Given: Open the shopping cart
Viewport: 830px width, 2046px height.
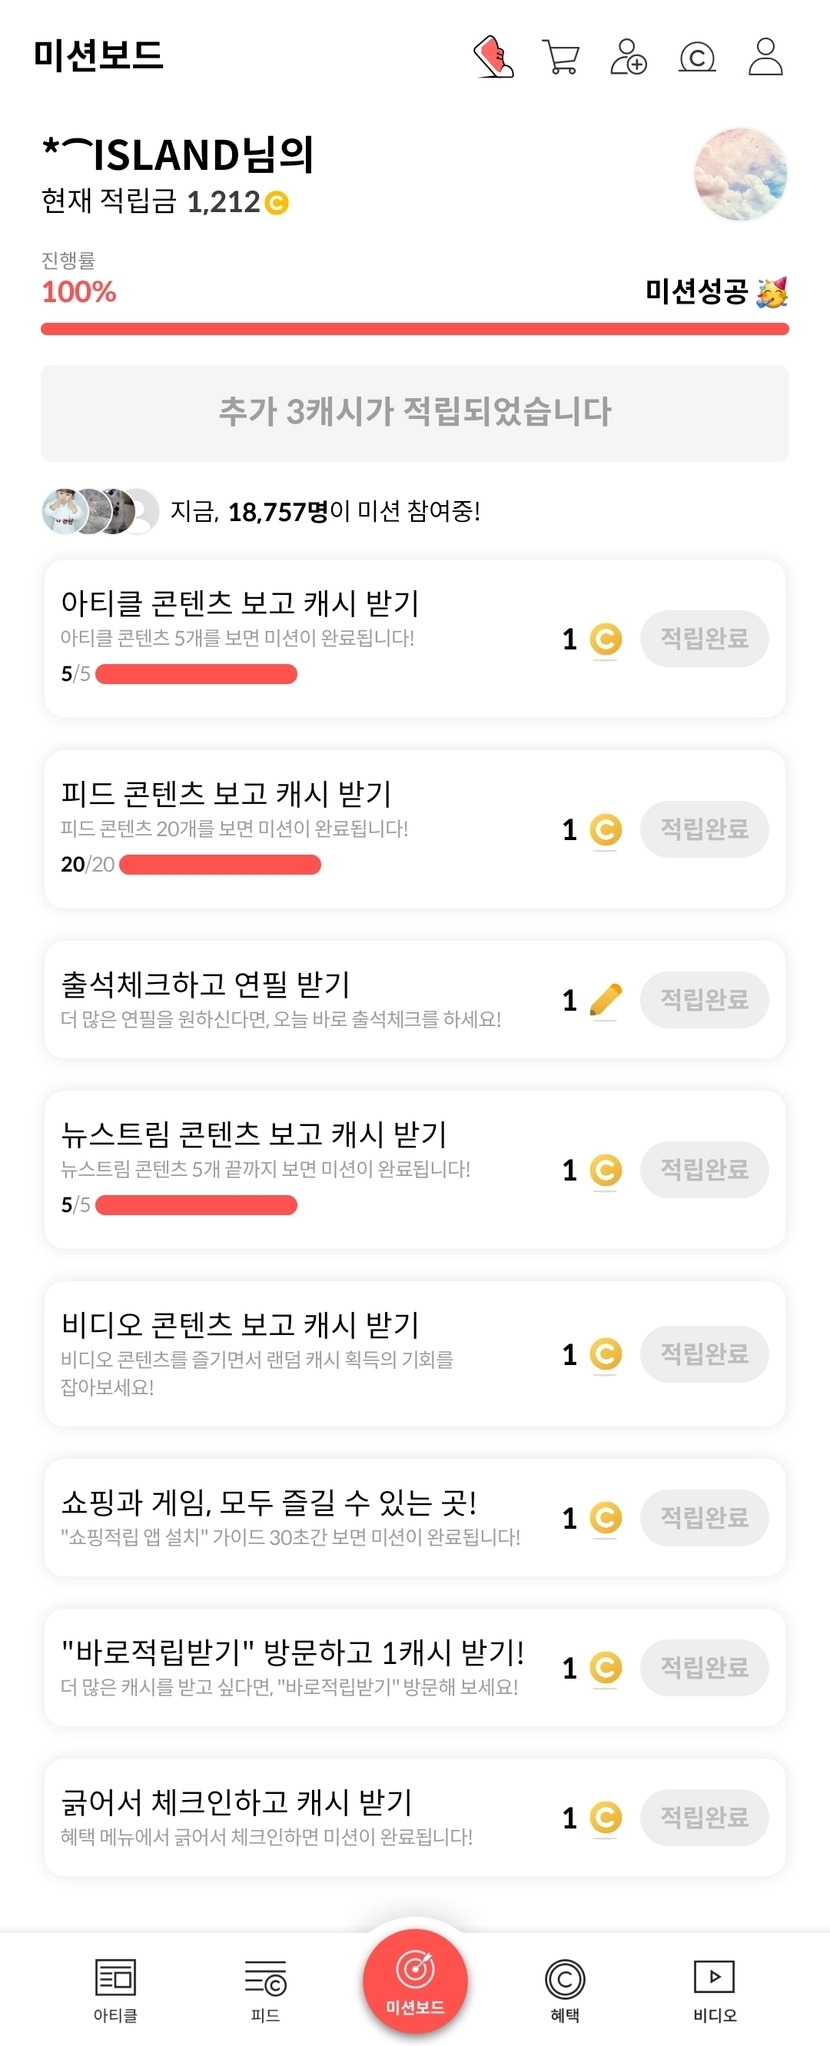Looking at the screenshot, I should 561,57.
